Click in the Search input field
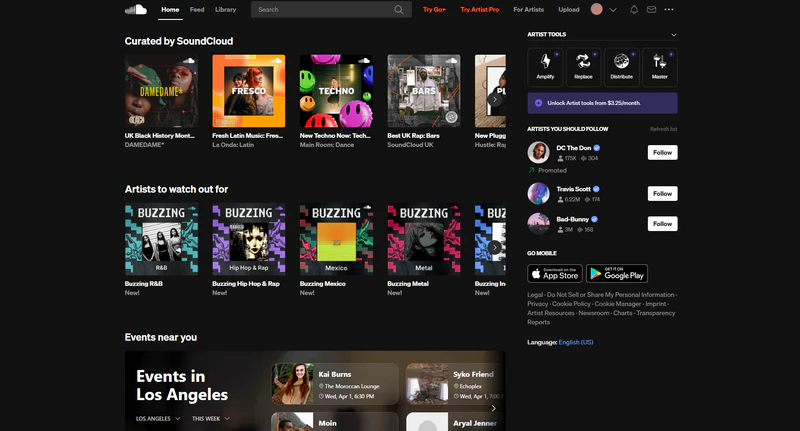 (x=324, y=10)
